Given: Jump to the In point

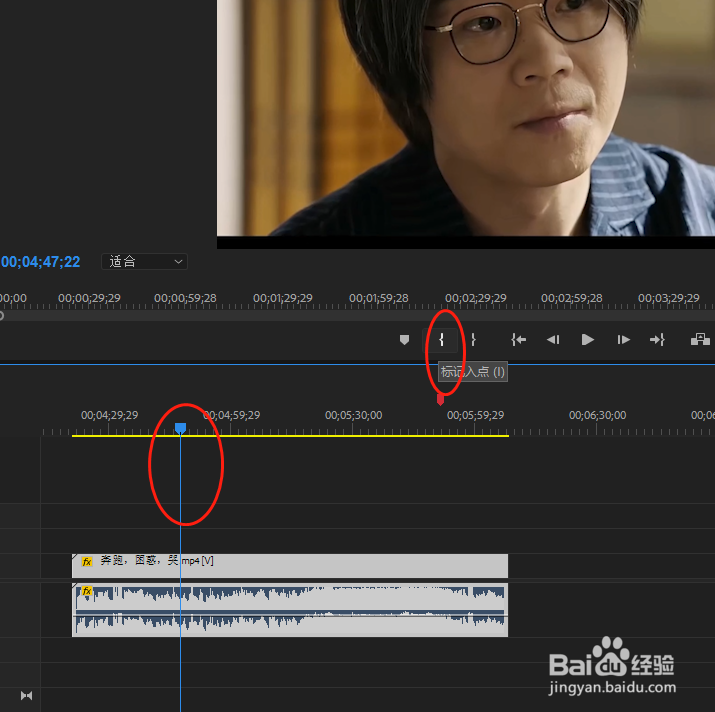Looking at the screenshot, I should [518, 340].
